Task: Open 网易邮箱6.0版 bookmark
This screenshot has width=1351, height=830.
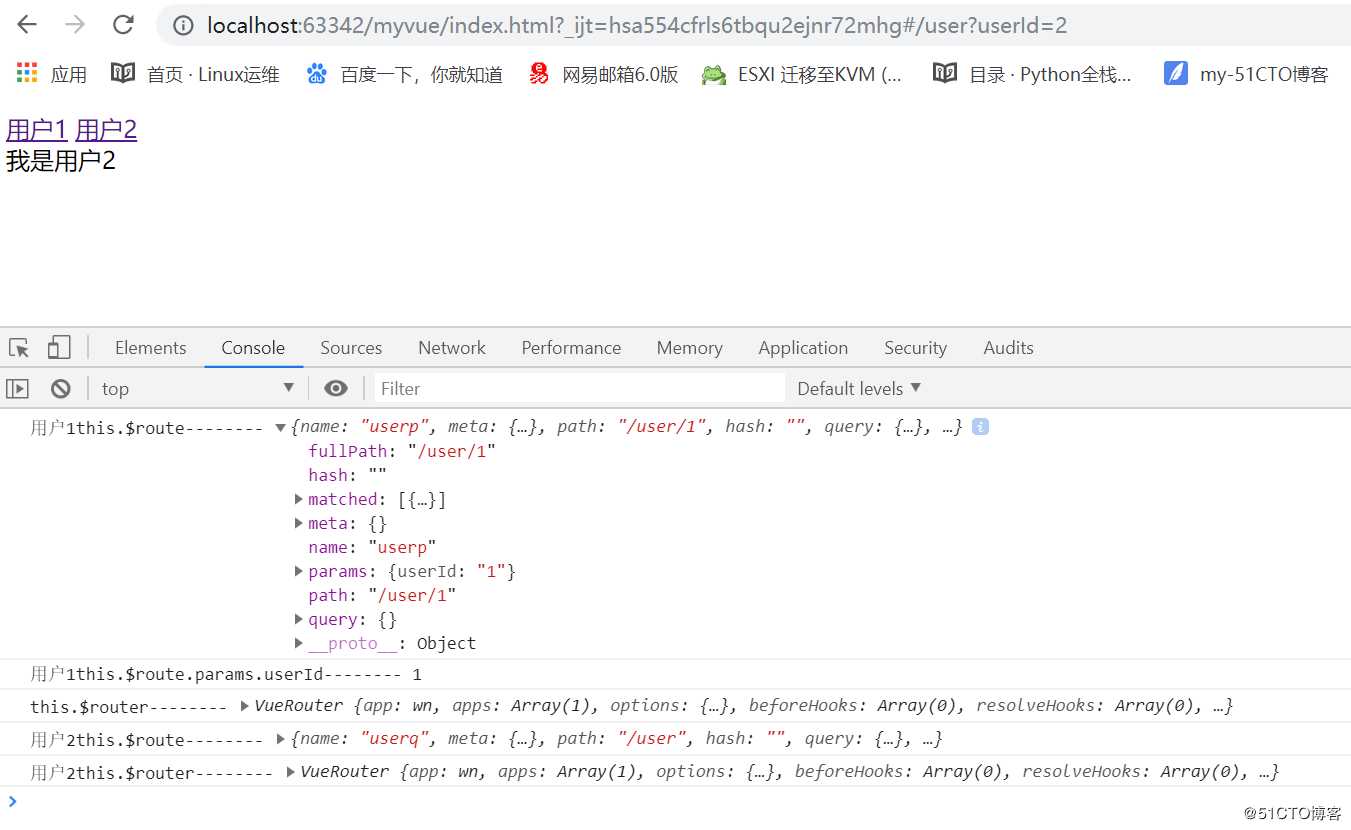Action: click(603, 74)
